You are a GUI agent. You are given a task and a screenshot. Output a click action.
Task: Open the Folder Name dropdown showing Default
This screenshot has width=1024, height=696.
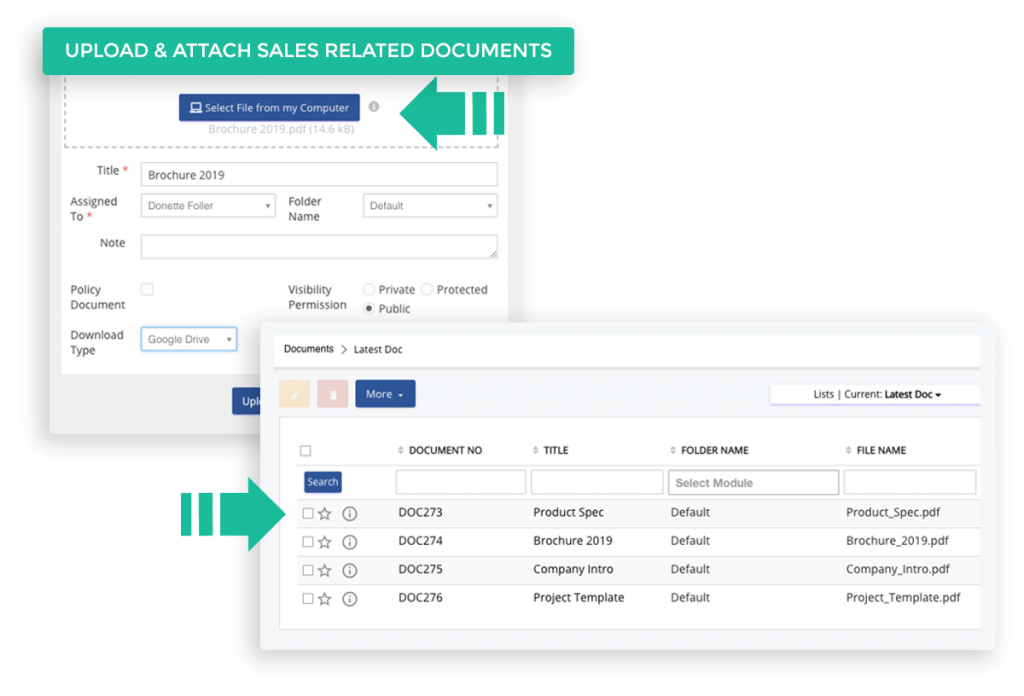click(429, 205)
